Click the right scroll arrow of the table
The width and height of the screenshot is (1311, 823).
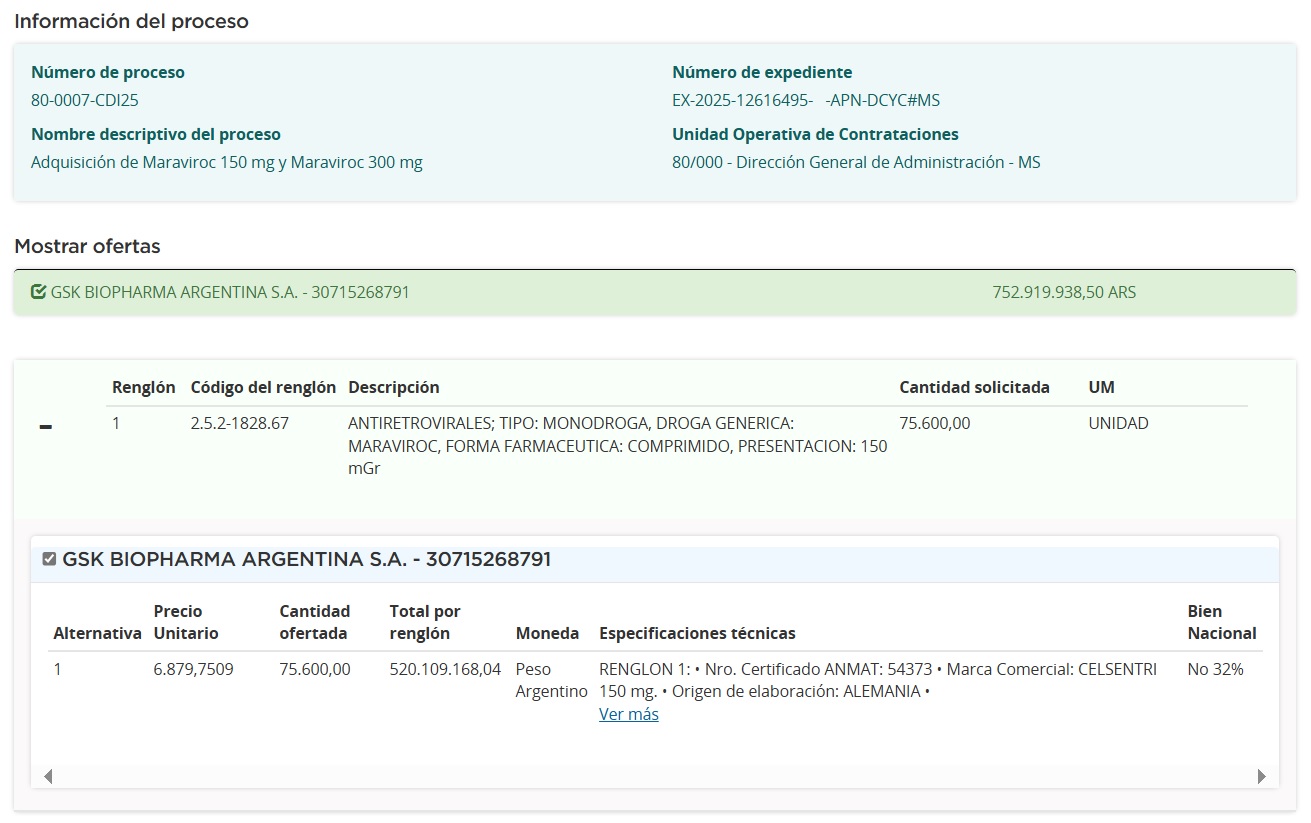tap(1261, 776)
